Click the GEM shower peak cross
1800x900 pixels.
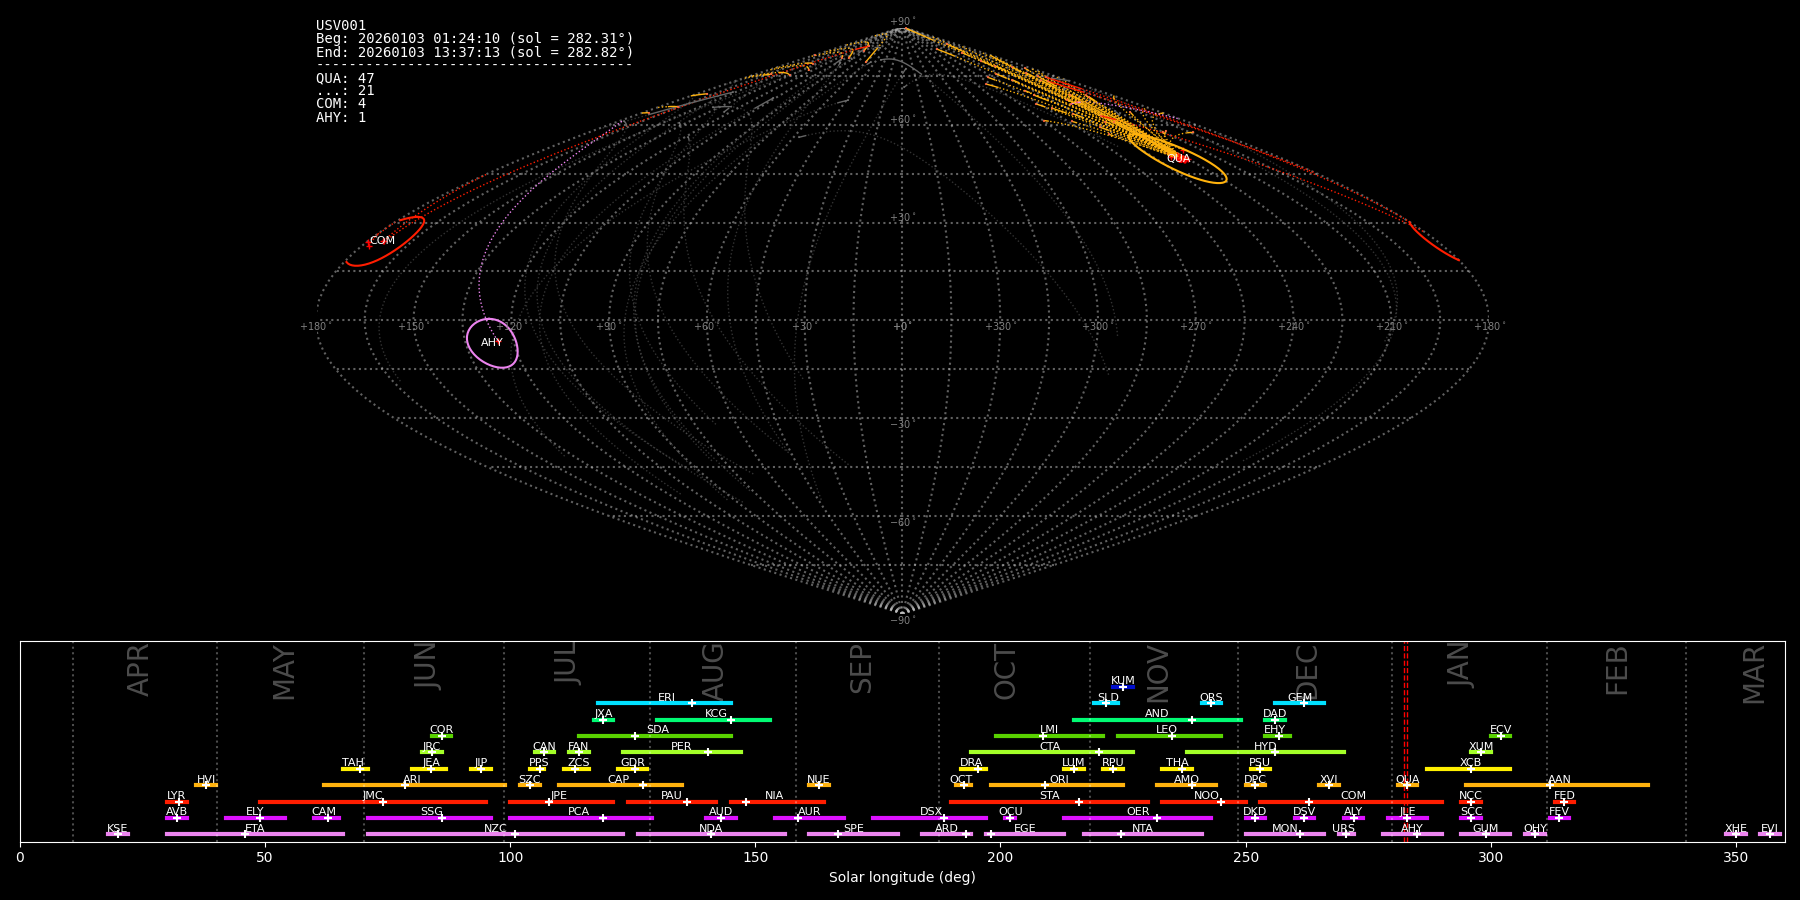pos(1303,703)
